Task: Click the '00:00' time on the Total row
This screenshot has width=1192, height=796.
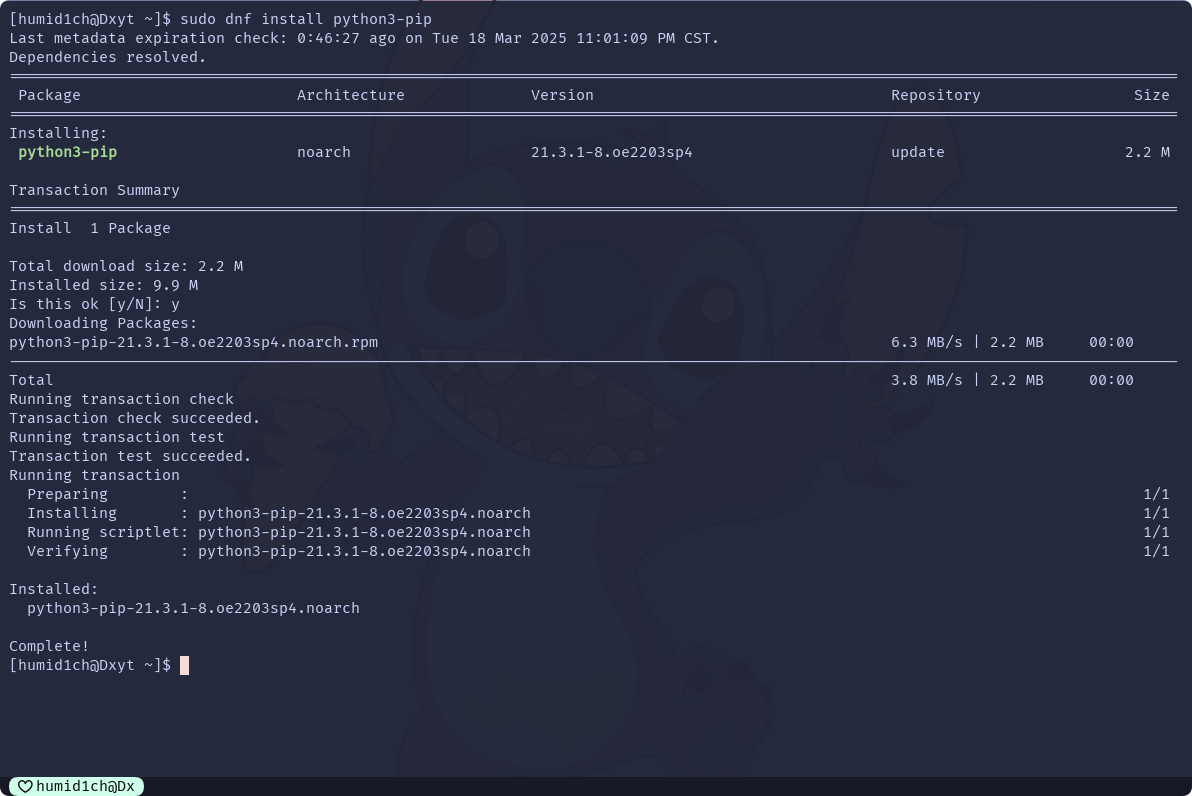Action: tap(1111, 380)
